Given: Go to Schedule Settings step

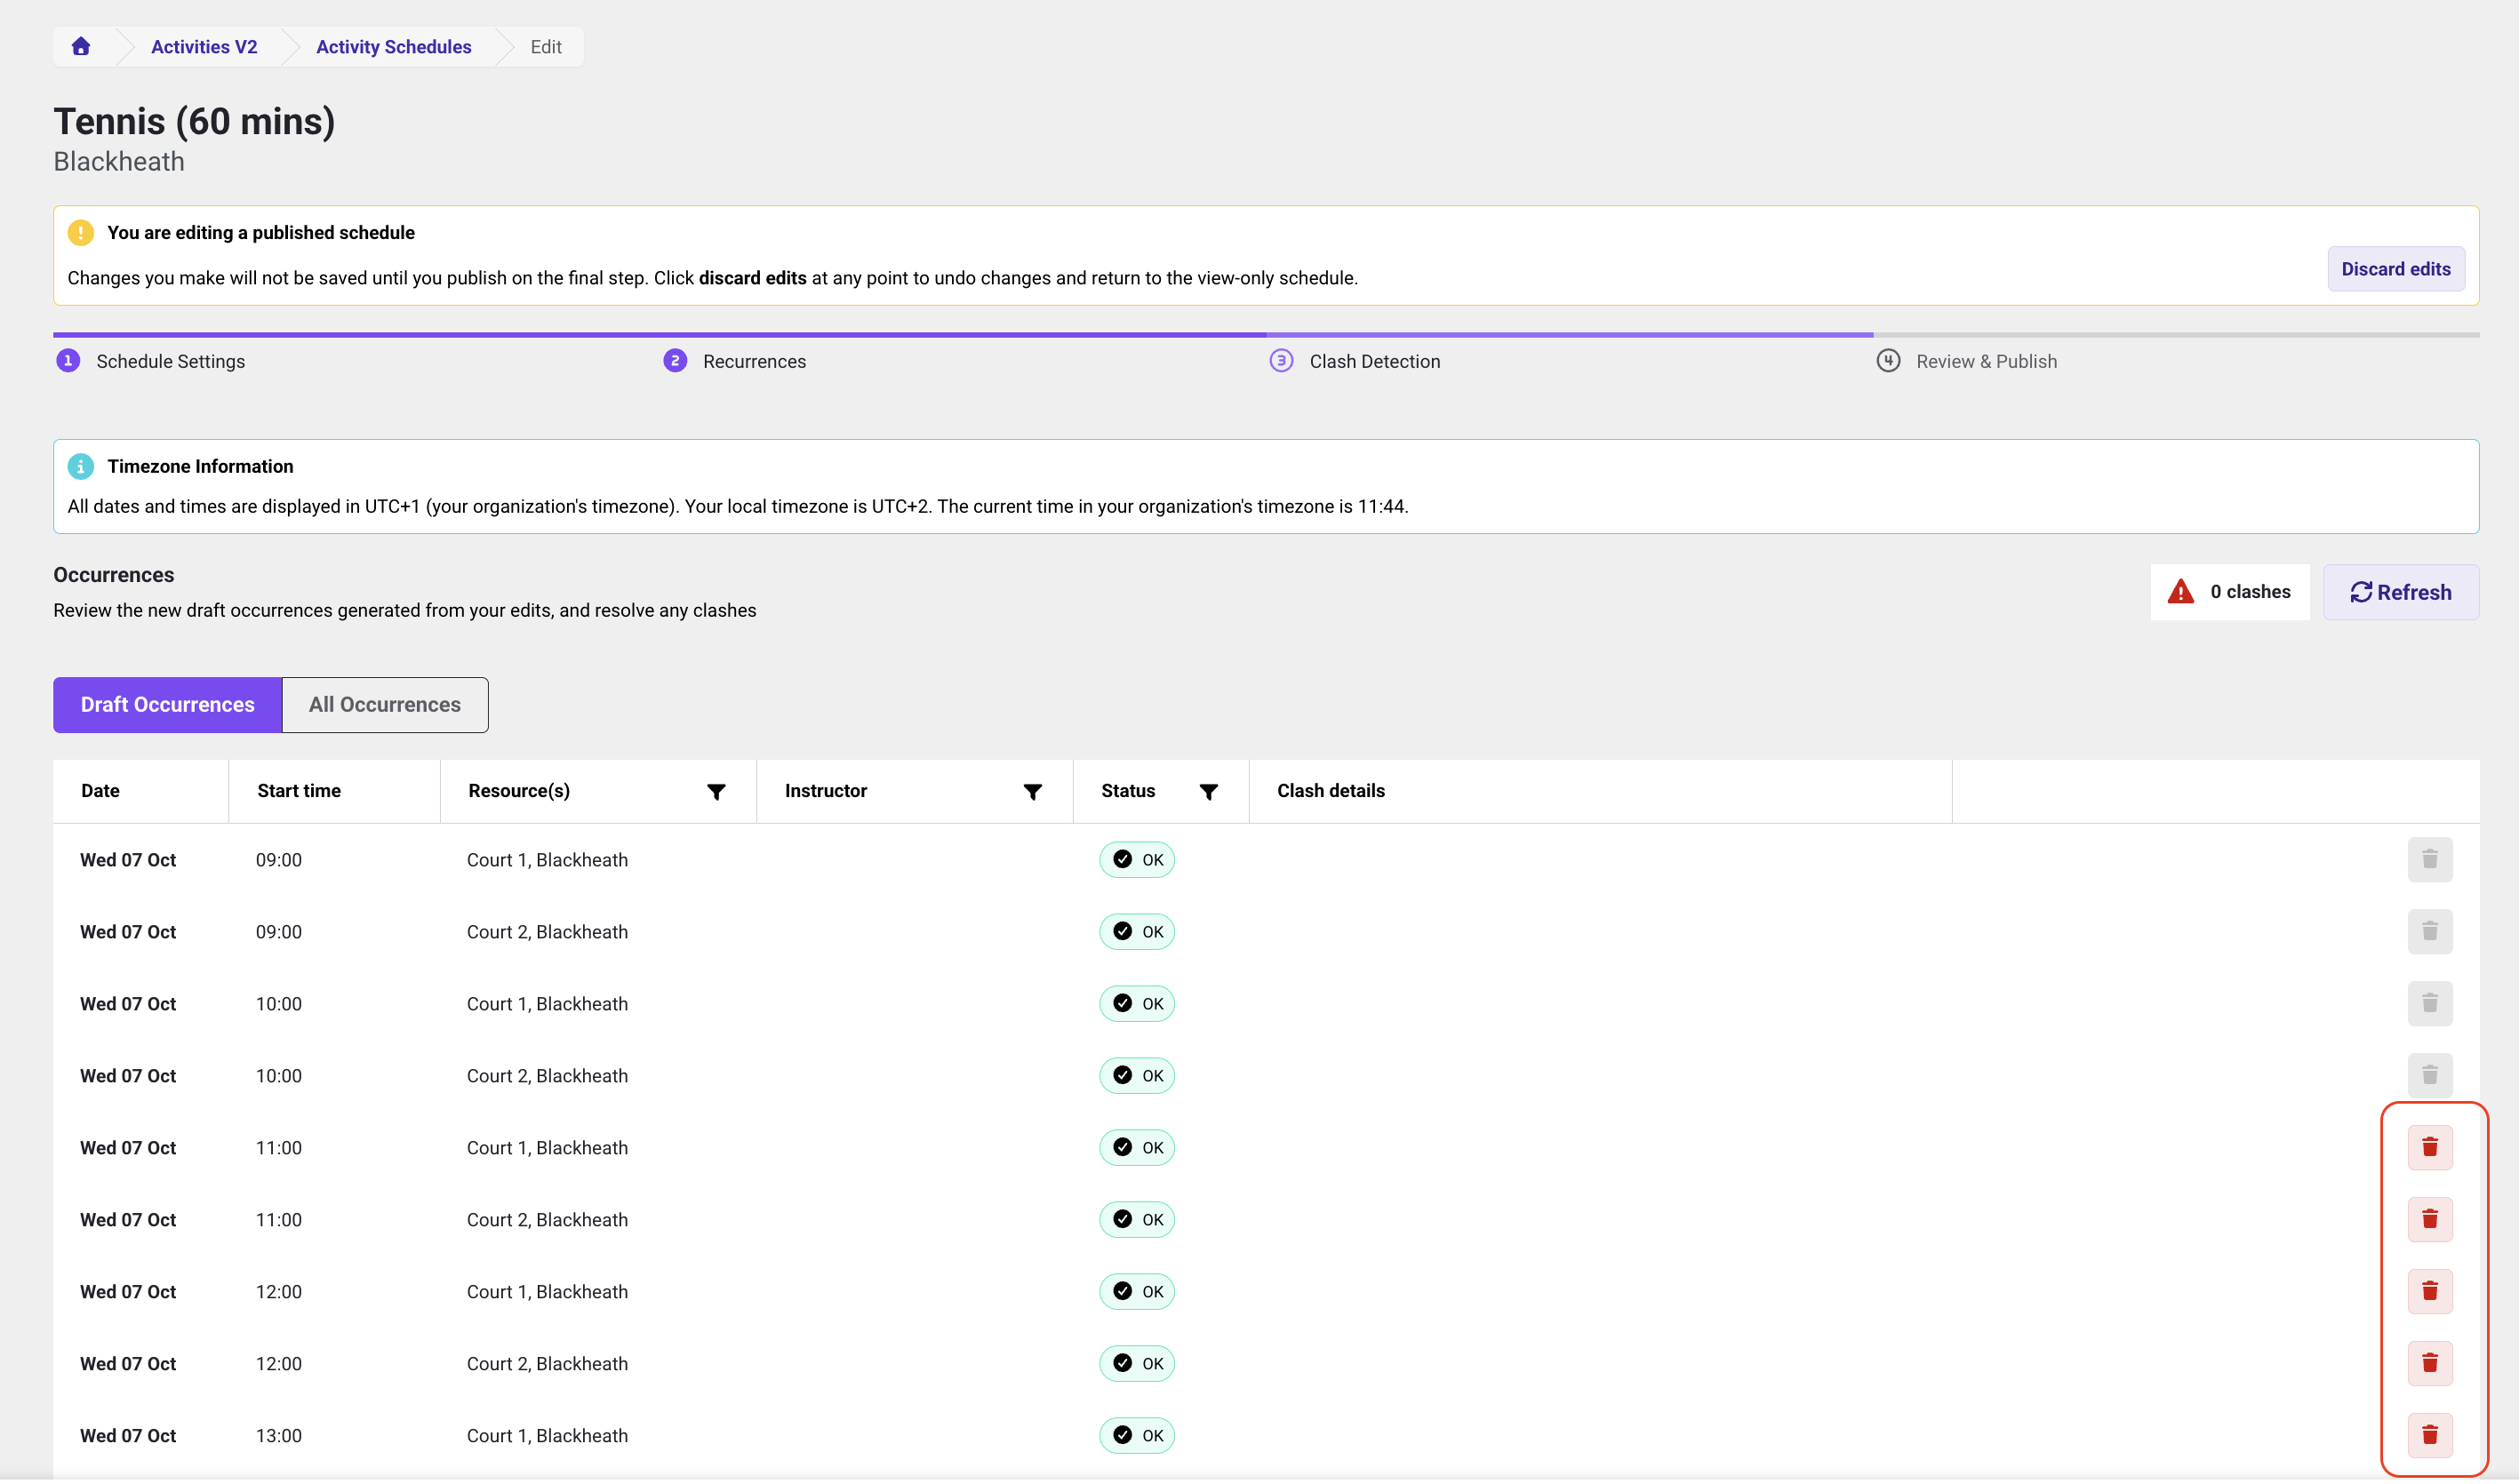Looking at the screenshot, I should (151, 361).
